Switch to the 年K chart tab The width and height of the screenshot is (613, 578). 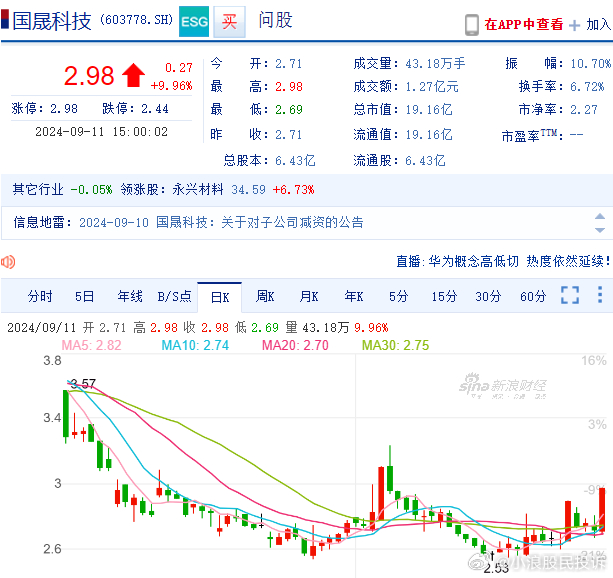click(x=354, y=296)
